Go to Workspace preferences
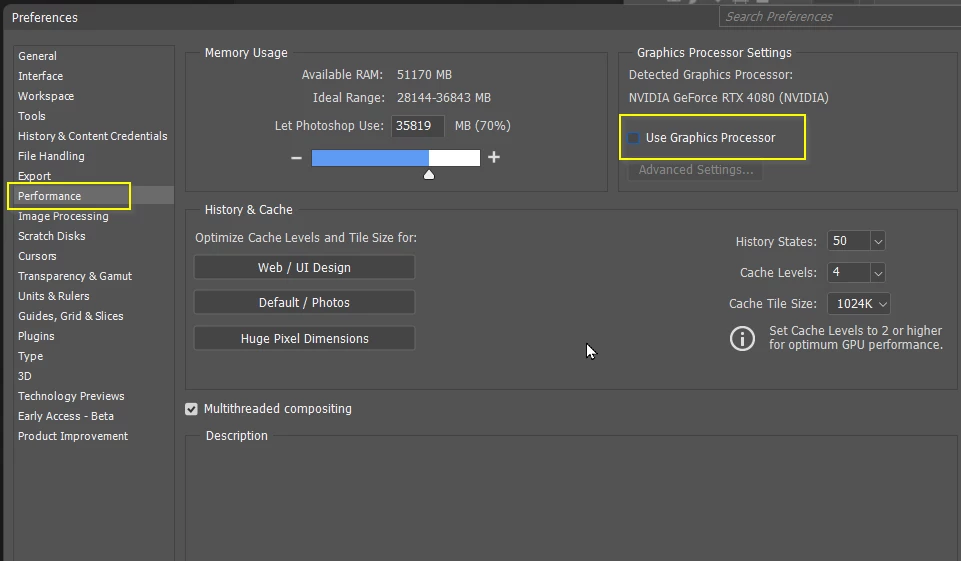961x561 pixels. [46, 96]
